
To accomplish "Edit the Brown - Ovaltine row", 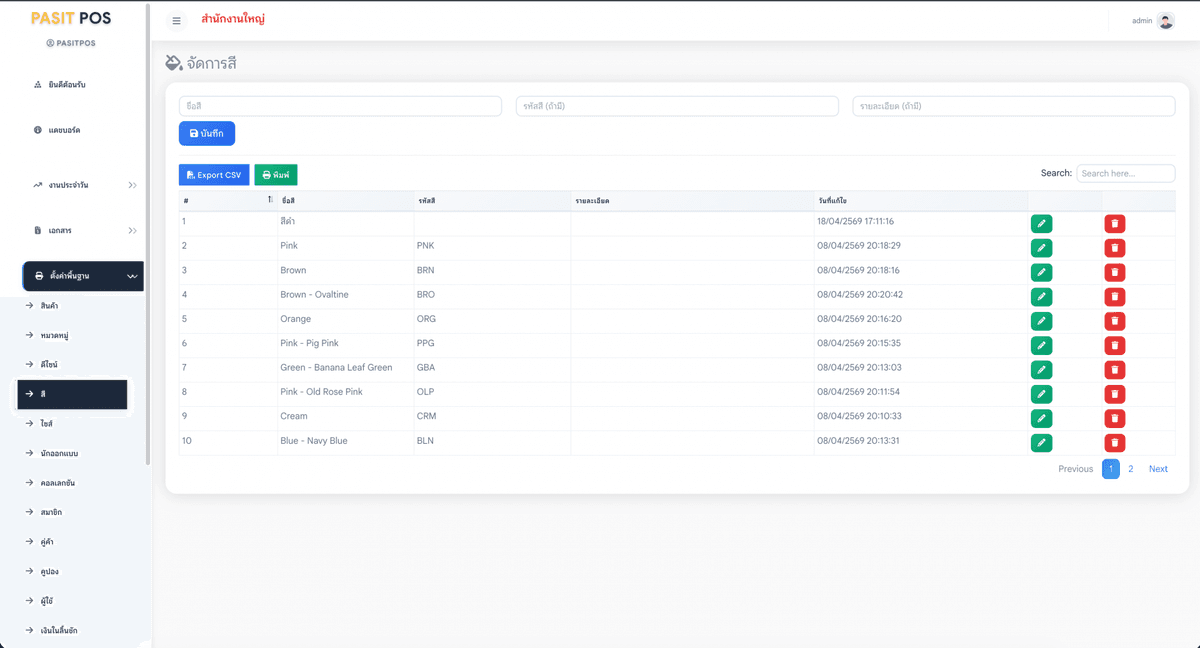I will coord(1041,297).
